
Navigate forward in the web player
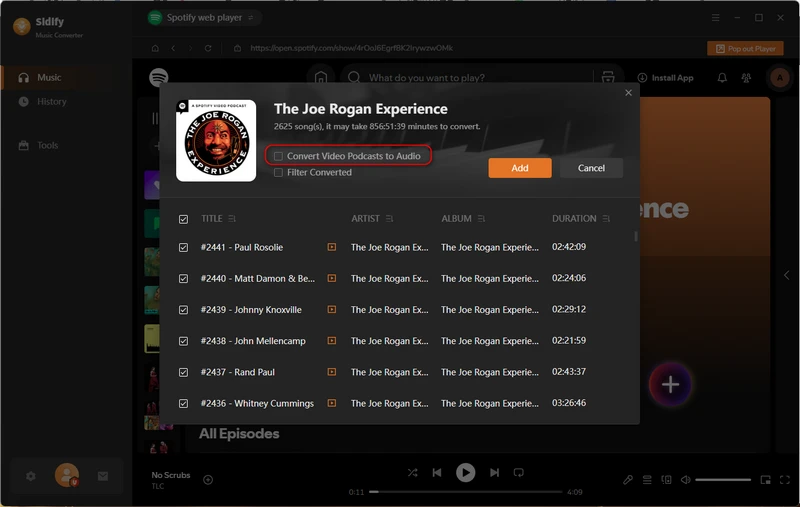[x=190, y=48]
